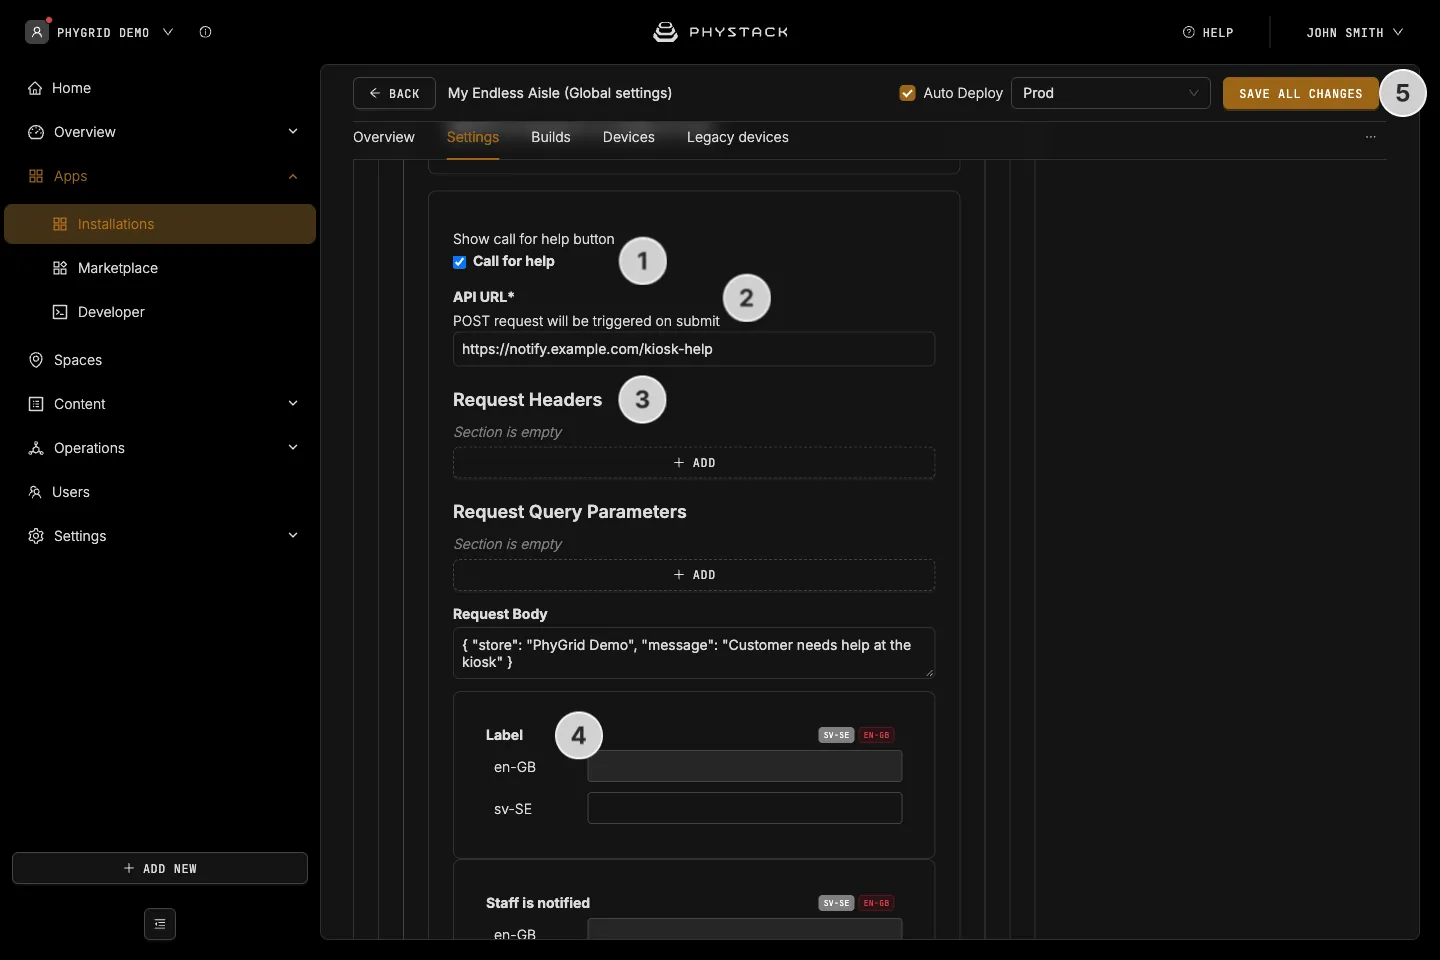This screenshot has height=960, width=1440.
Task: Switch to the Legacy devices tab
Action: 738,137
